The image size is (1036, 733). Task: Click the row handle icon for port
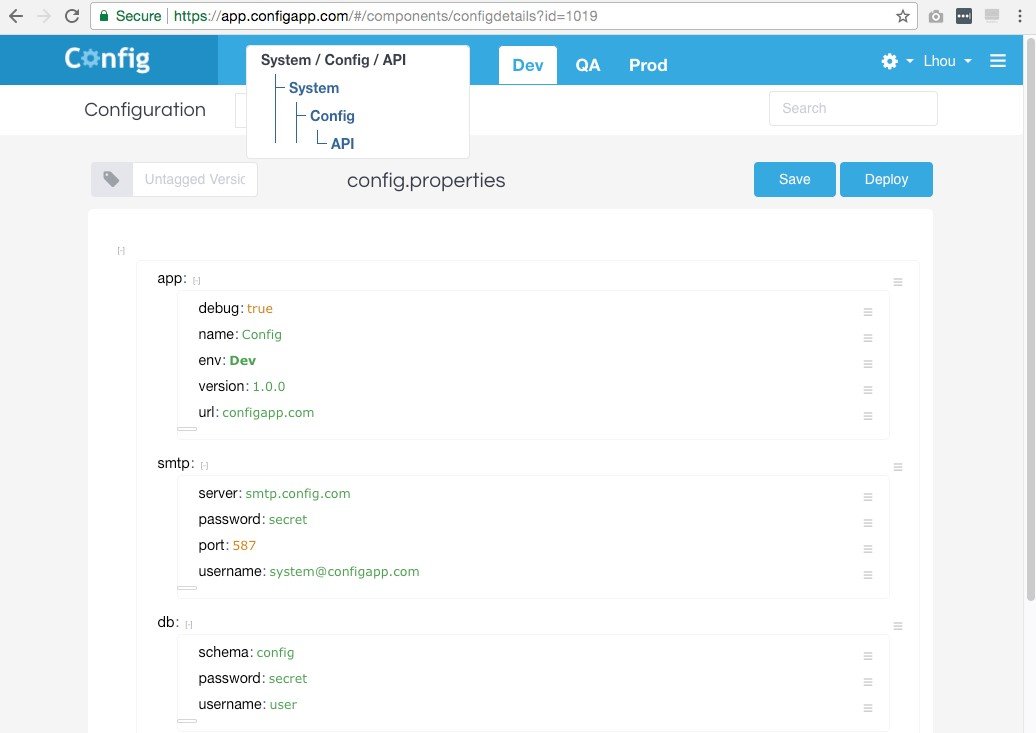868,549
